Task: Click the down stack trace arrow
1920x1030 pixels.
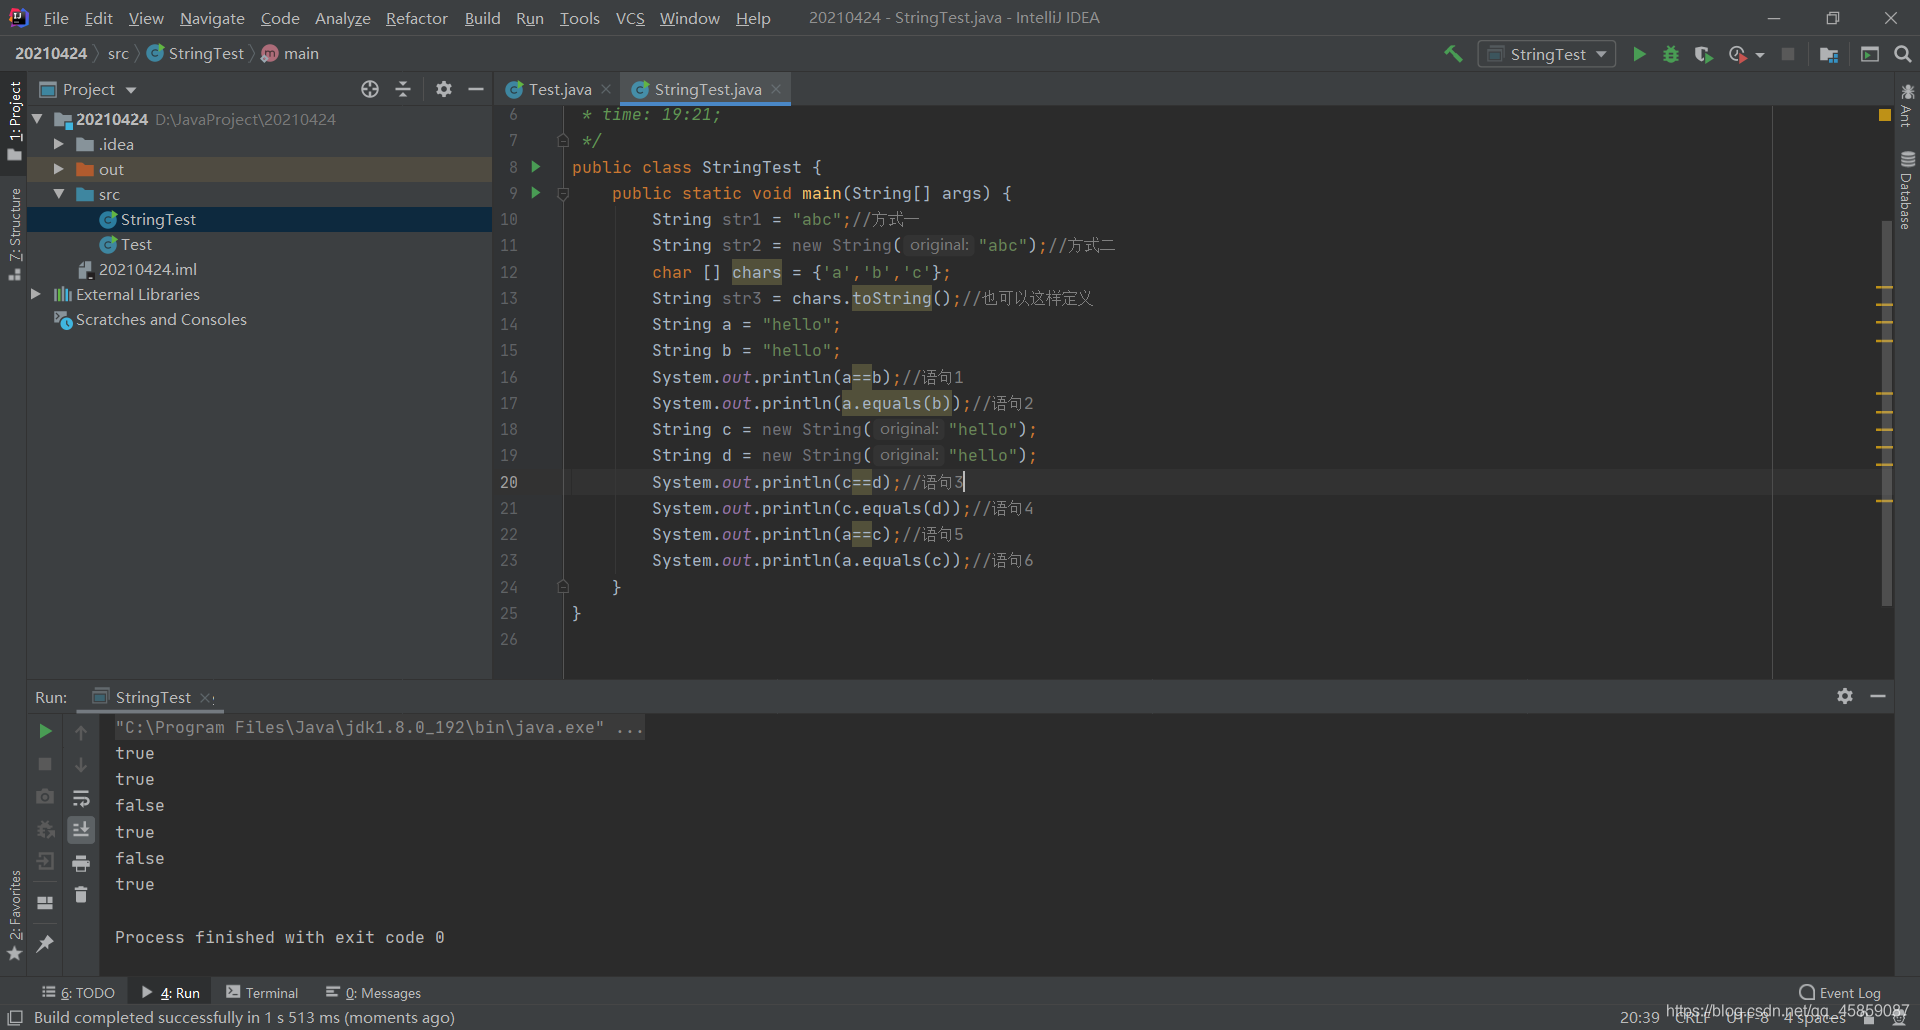Action: 81,765
